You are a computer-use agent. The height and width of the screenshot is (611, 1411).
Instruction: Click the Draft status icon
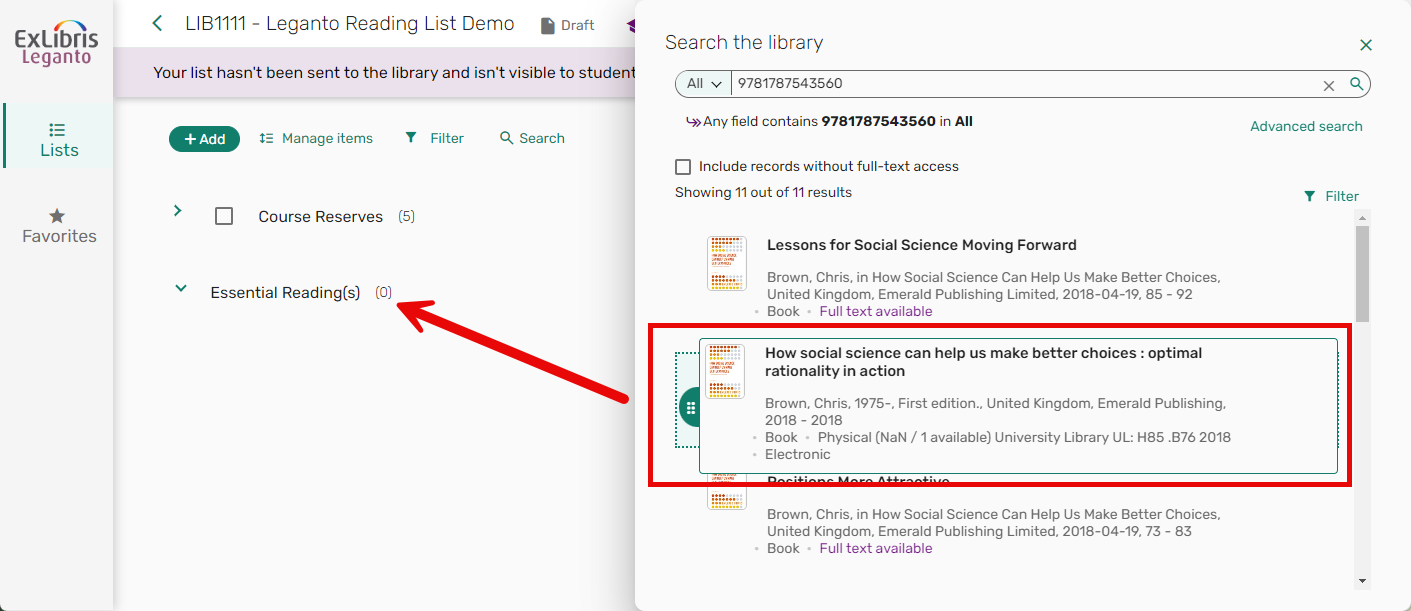pyautogui.click(x=548, y=25)
